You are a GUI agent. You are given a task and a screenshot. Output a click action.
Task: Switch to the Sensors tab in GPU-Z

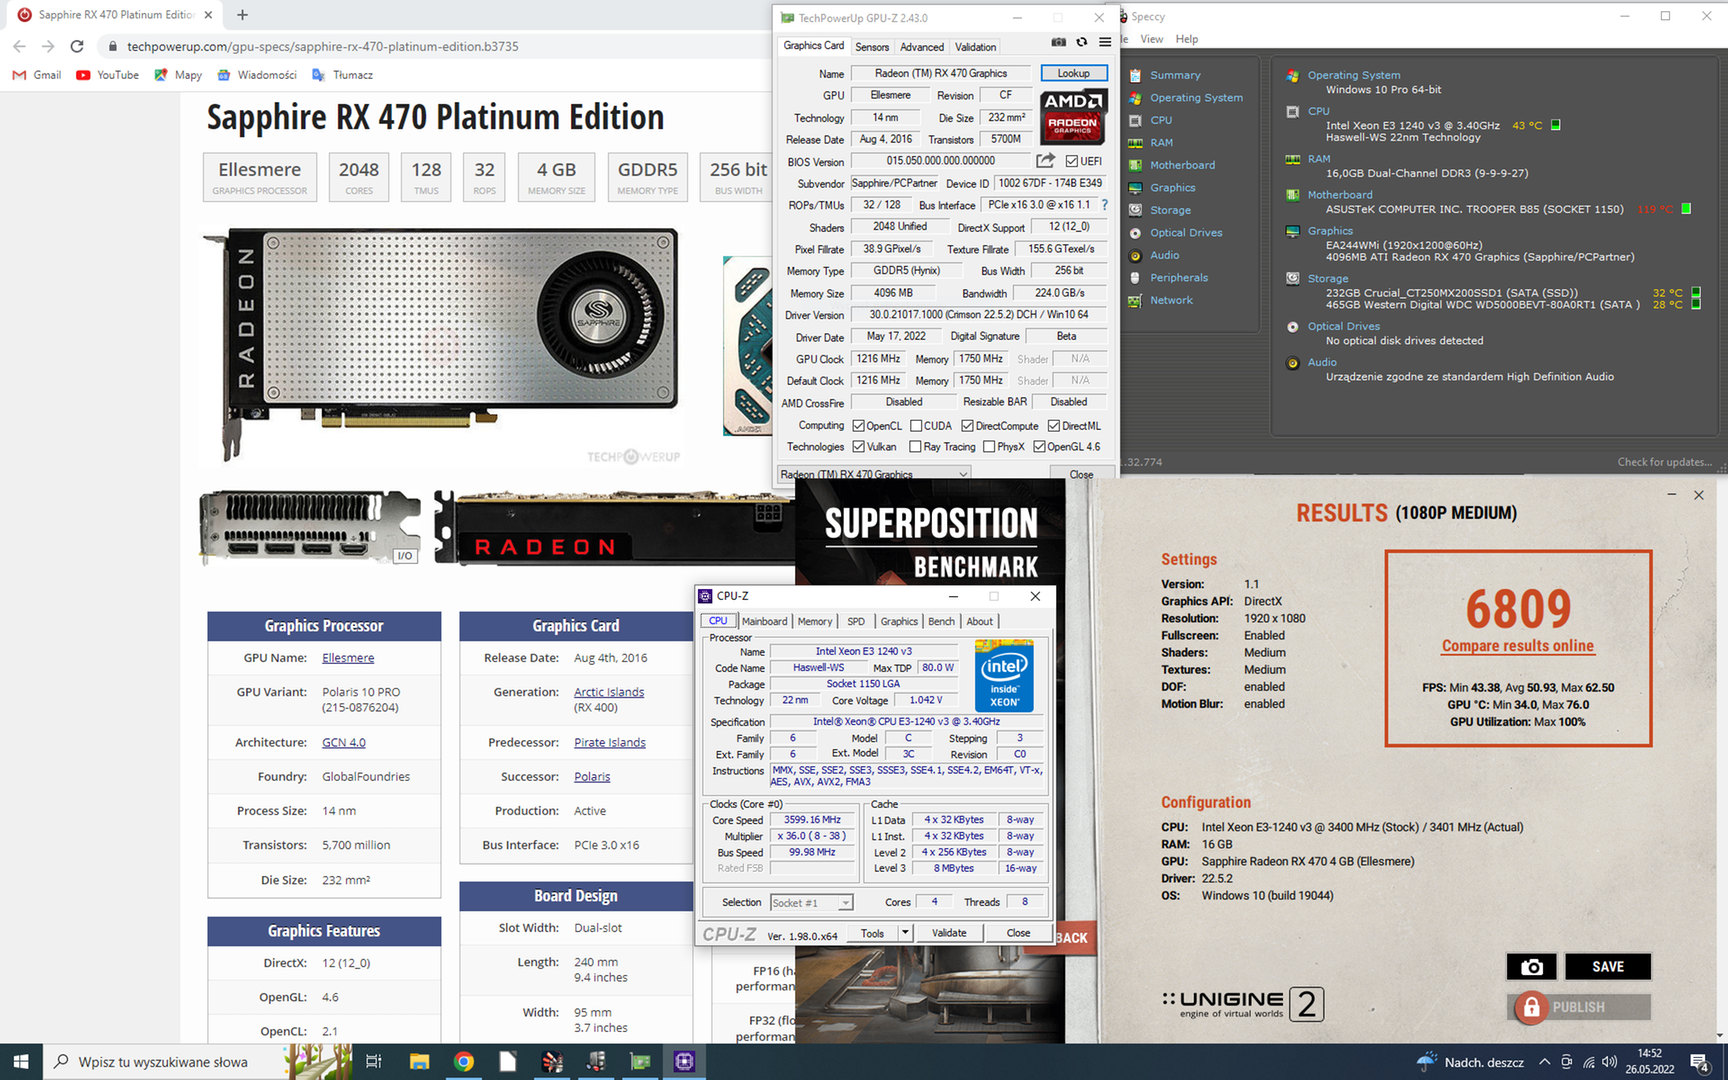pos(872,47)
